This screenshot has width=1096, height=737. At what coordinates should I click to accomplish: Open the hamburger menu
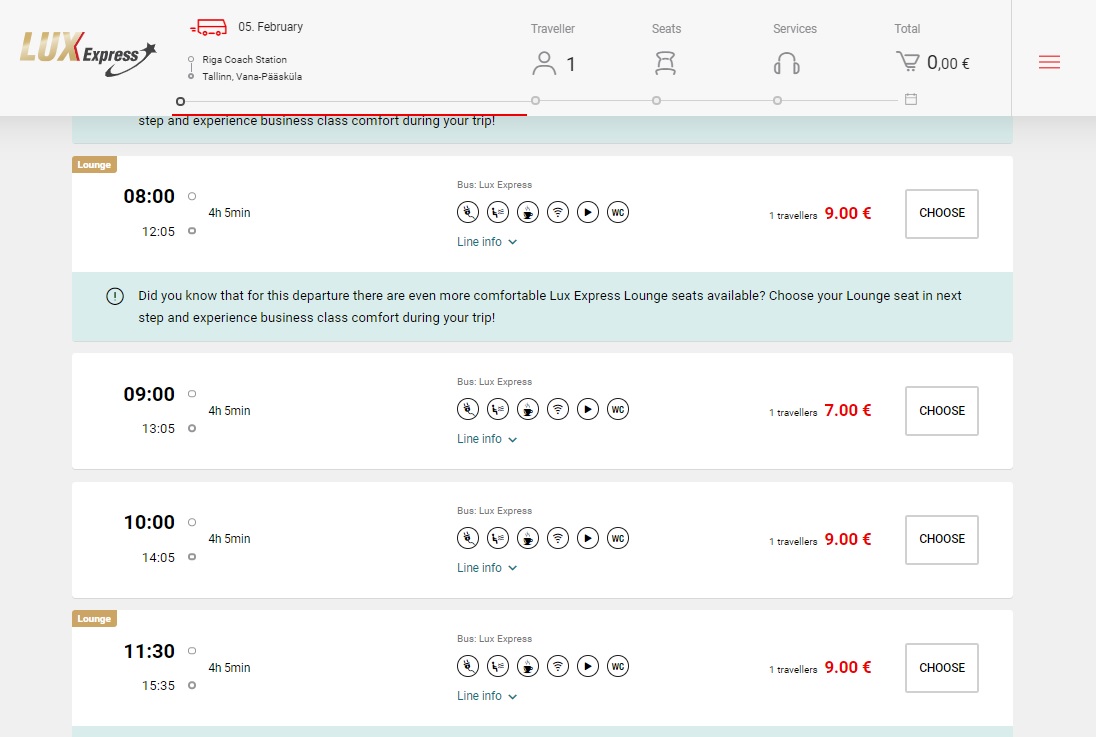click(x=1049, y=62)
